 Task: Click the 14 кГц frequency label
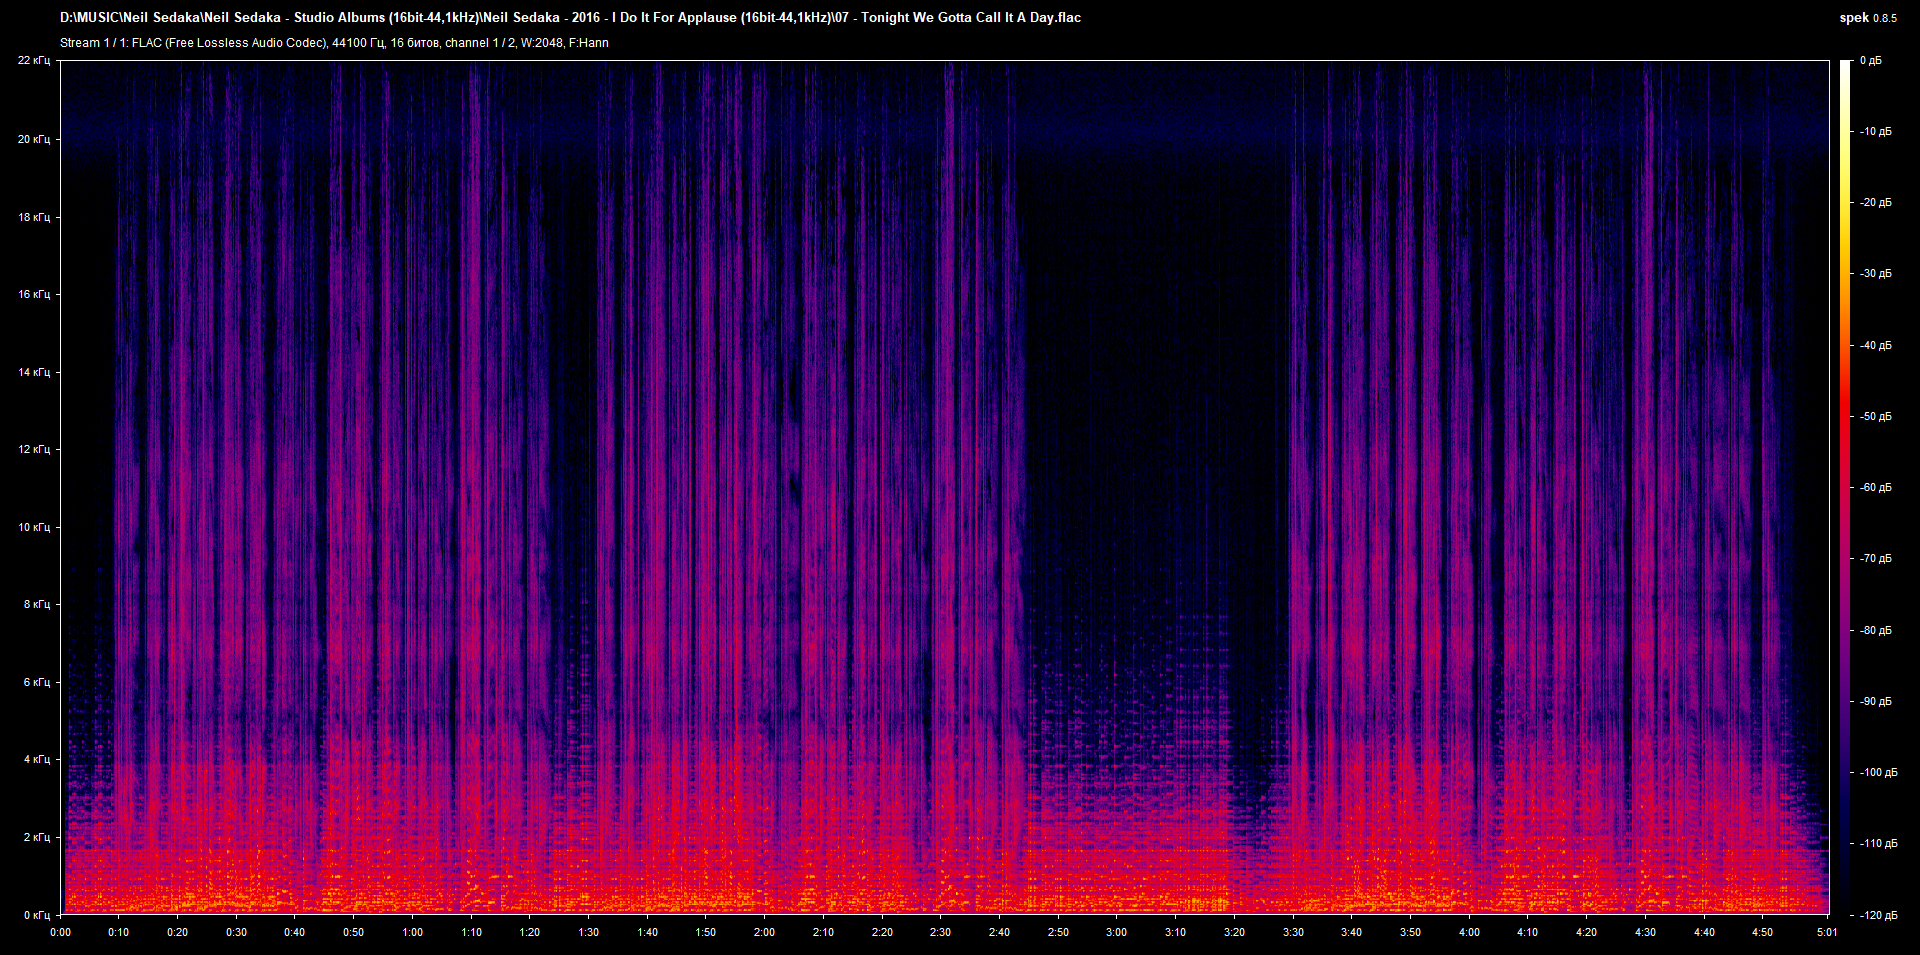[x=34, y=372]
